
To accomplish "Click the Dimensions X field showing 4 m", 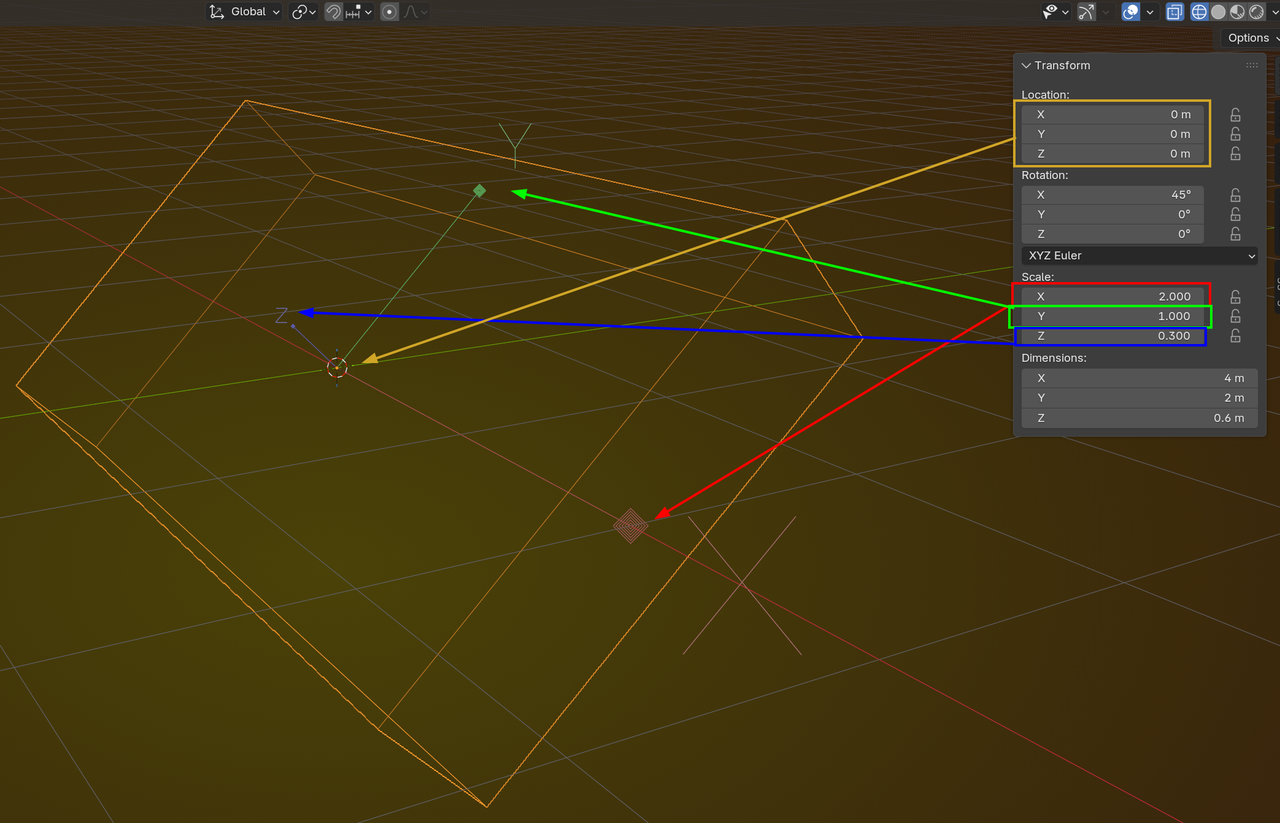I will click(1140, 378).
